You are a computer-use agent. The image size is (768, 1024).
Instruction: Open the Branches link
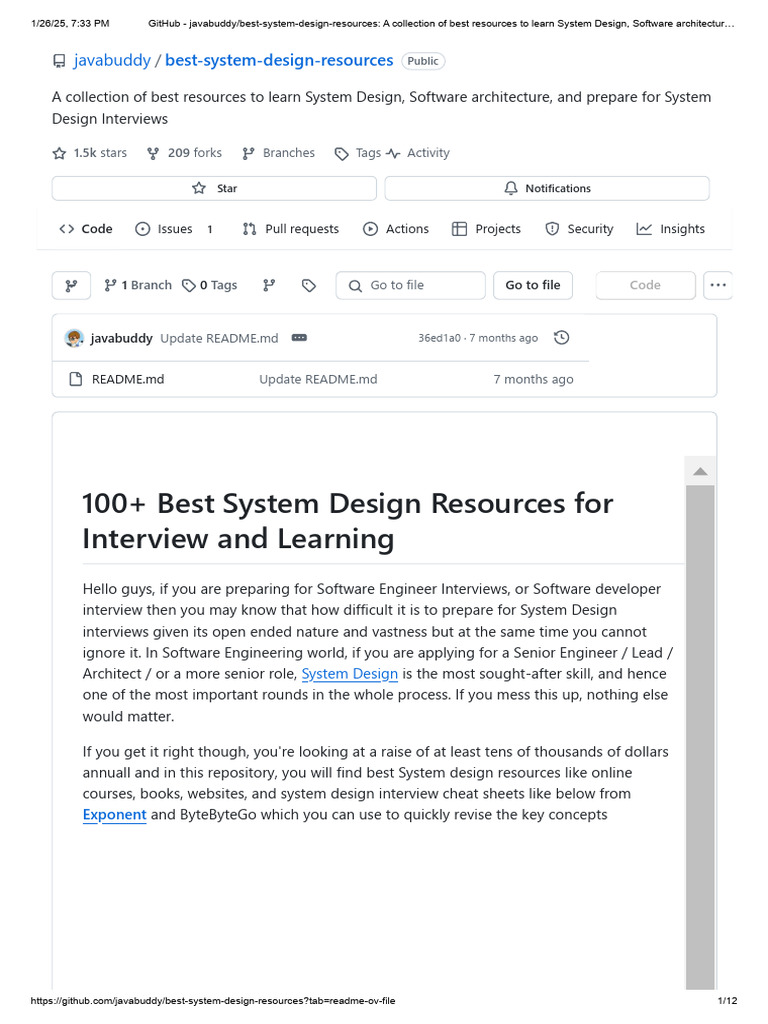[289, 153]
